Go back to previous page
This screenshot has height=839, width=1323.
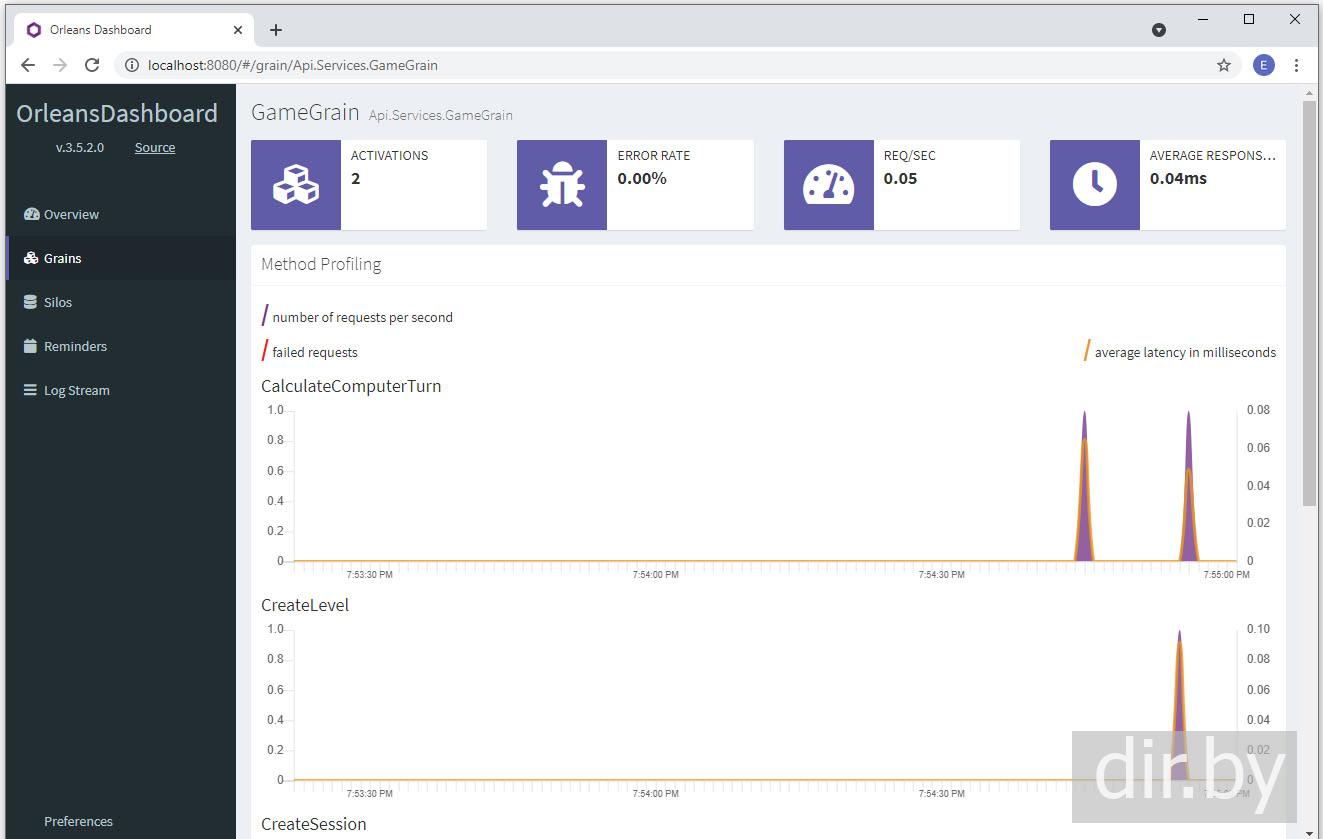(28, 65)
